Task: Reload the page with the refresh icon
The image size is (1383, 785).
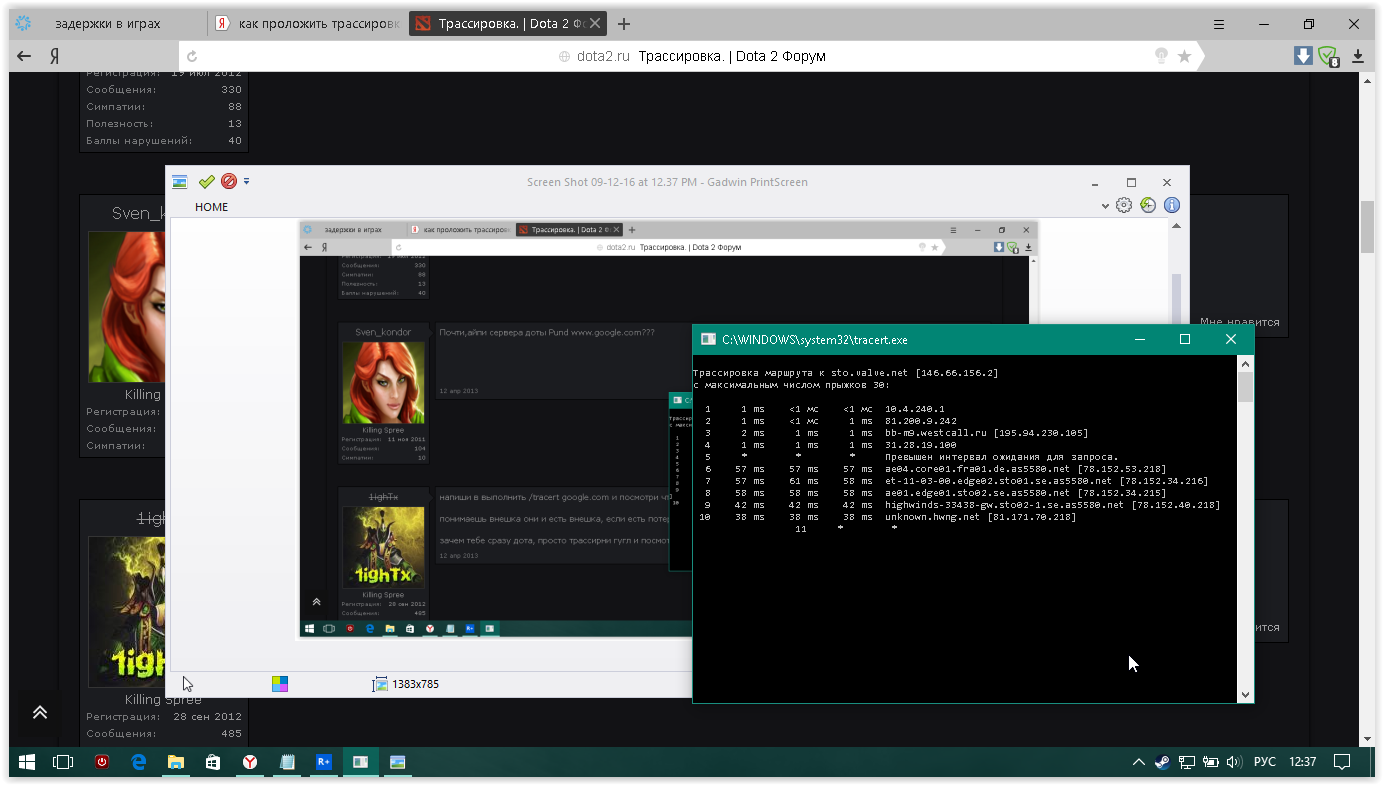Action: [x=192, y=57]
